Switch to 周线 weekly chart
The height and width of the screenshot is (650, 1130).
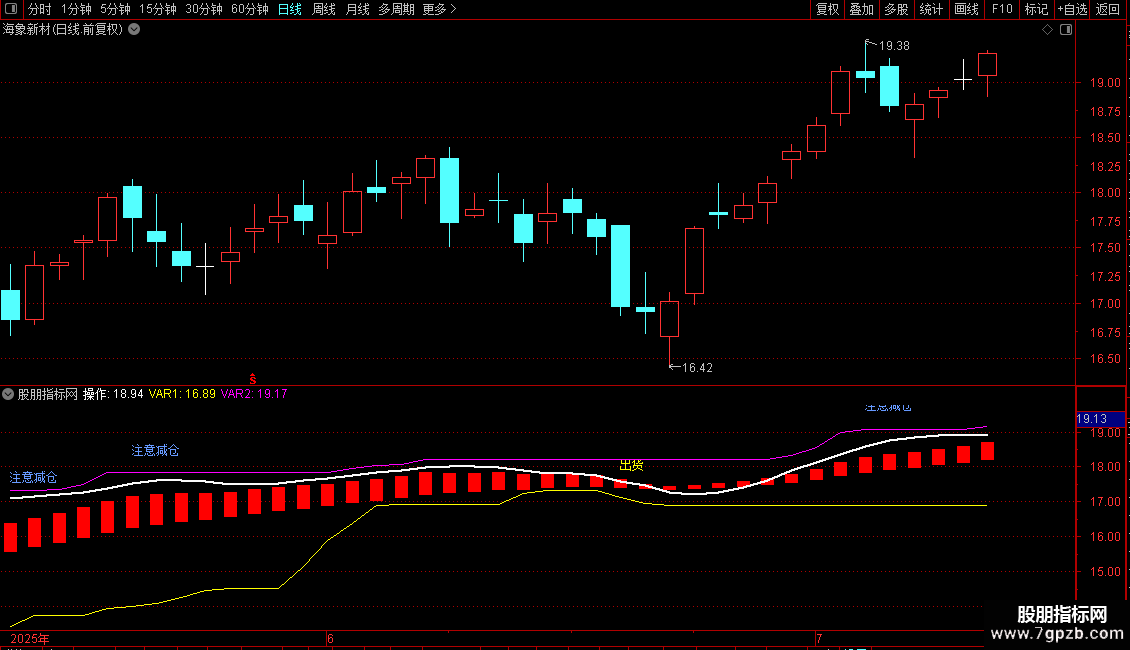point(324,9)
